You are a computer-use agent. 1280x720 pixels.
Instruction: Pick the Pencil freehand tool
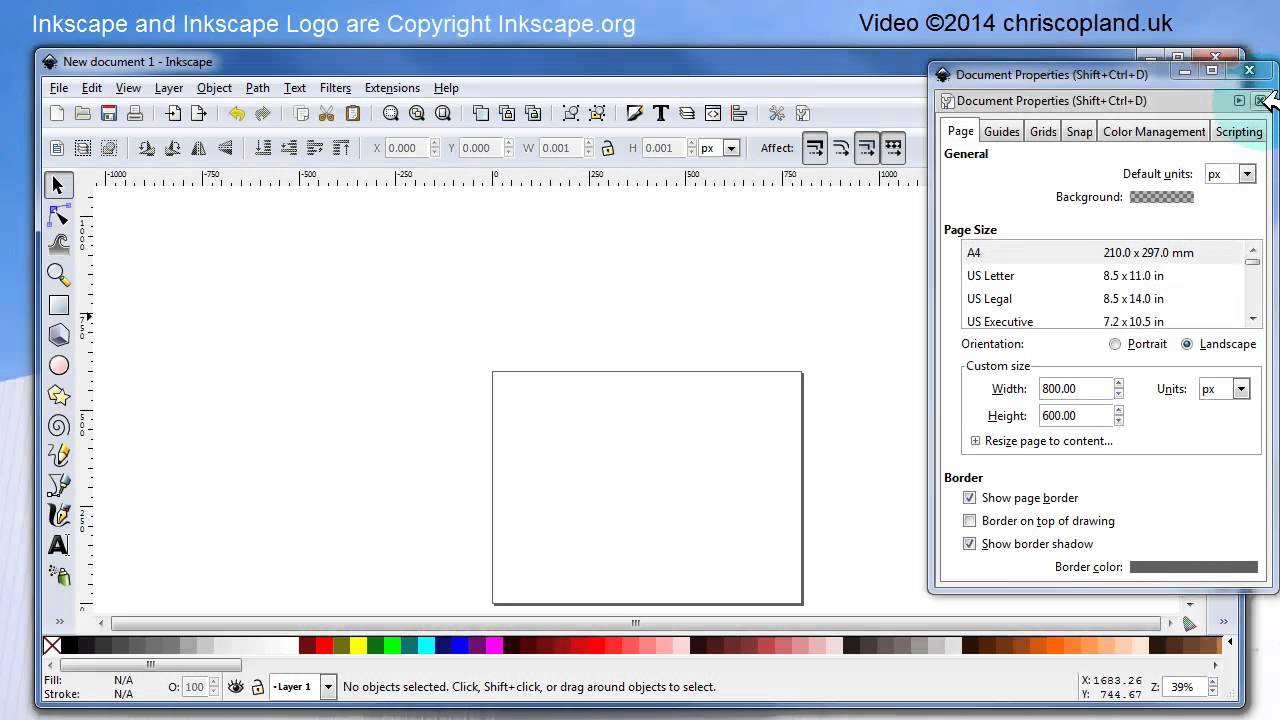pyautogui.click(x=58, y=455)
